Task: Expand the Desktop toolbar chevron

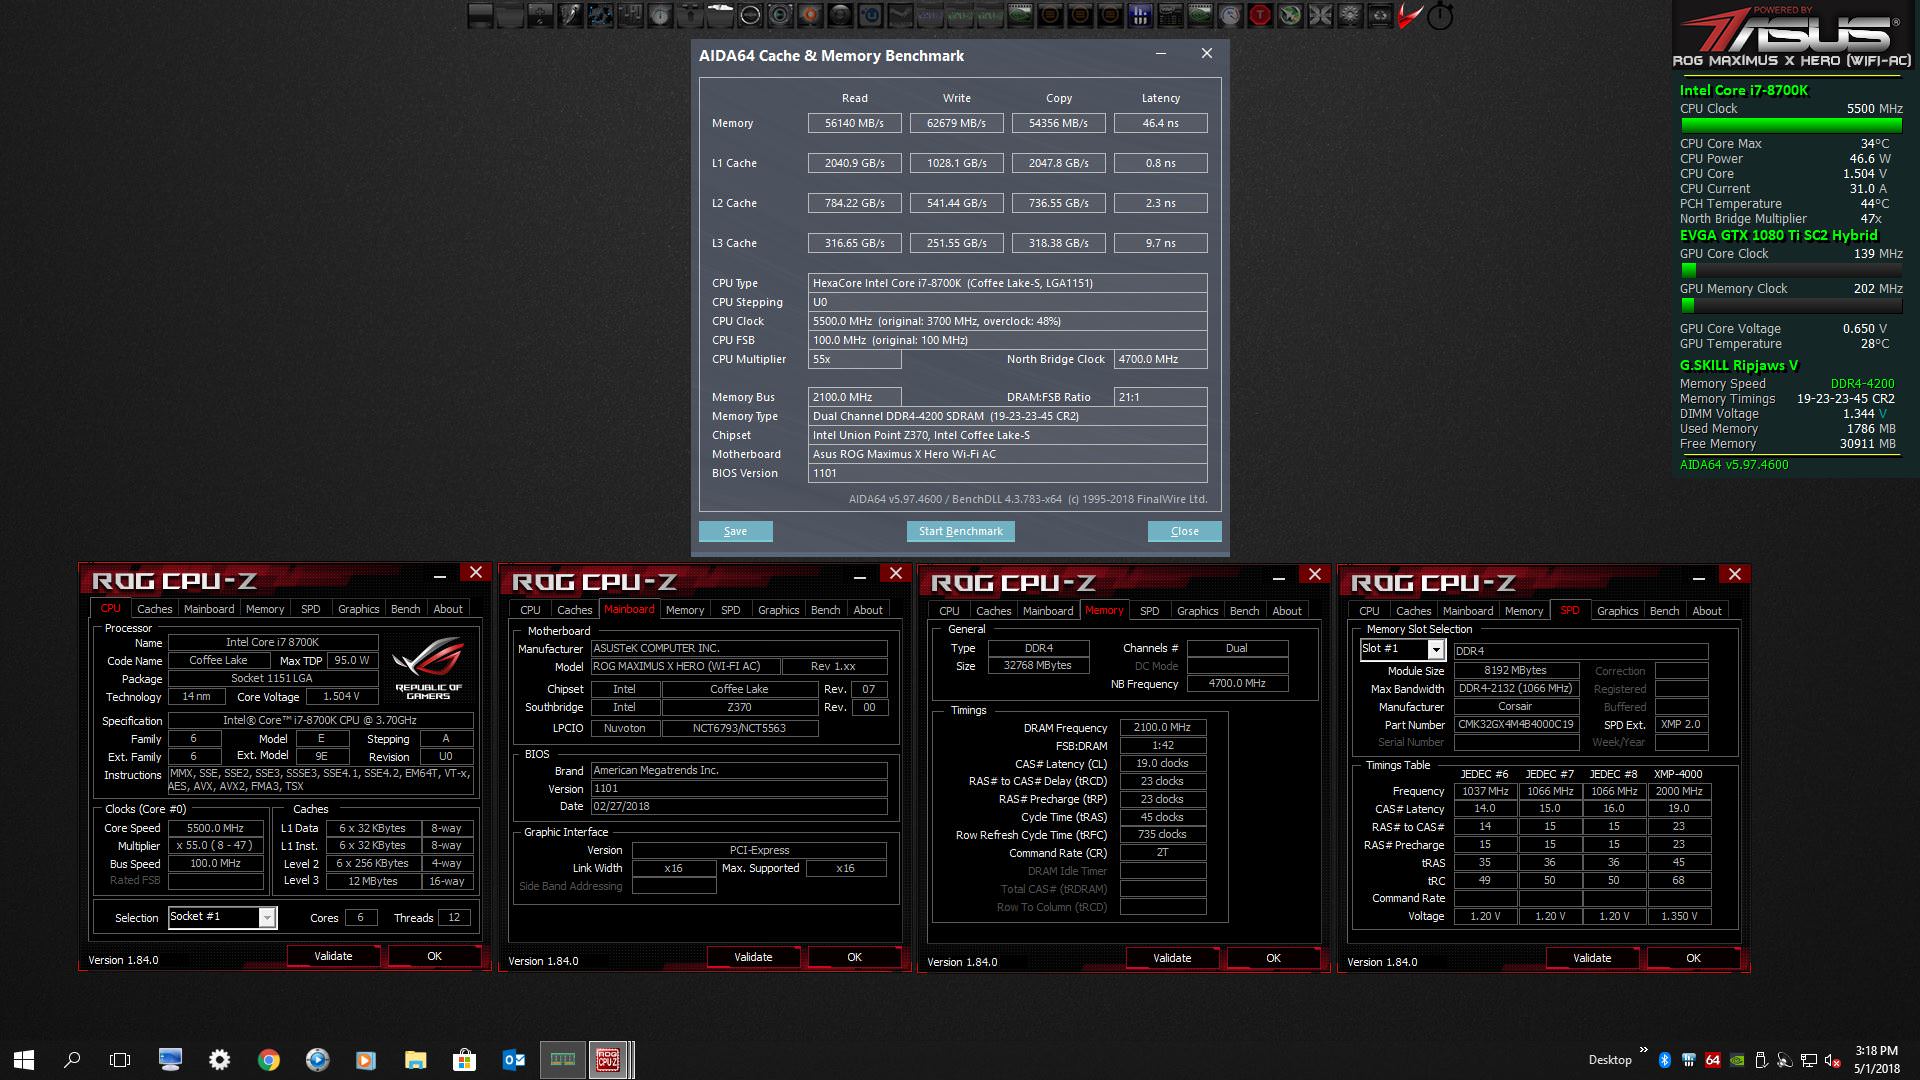Action: pyautogui.click(x=1643, y=1051)
